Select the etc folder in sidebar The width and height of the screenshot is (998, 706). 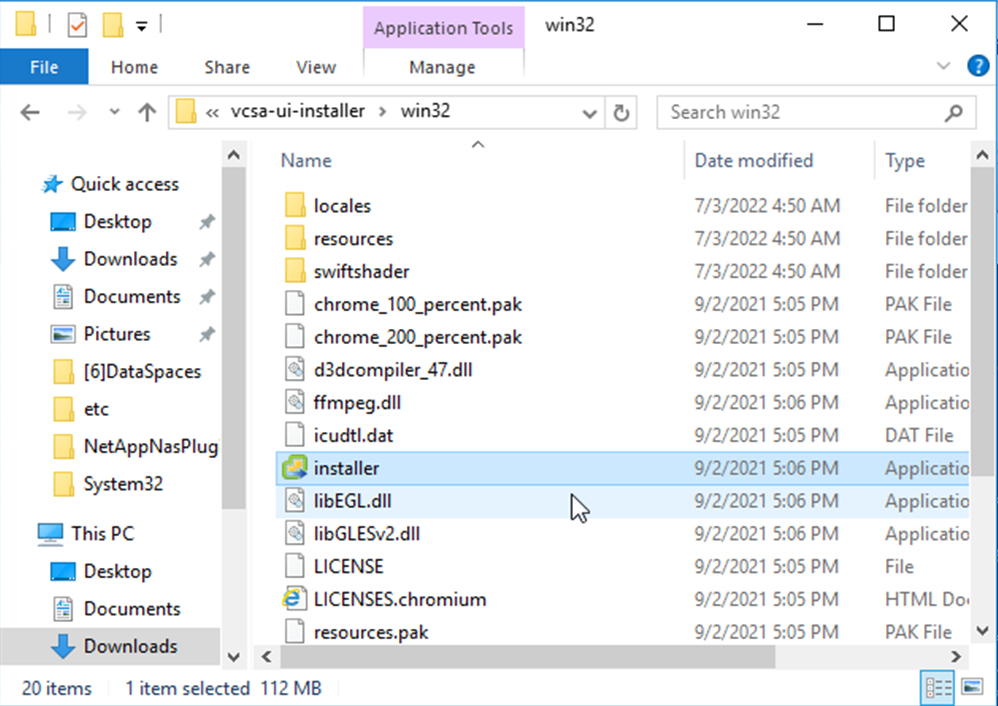[x=96, y=409]
